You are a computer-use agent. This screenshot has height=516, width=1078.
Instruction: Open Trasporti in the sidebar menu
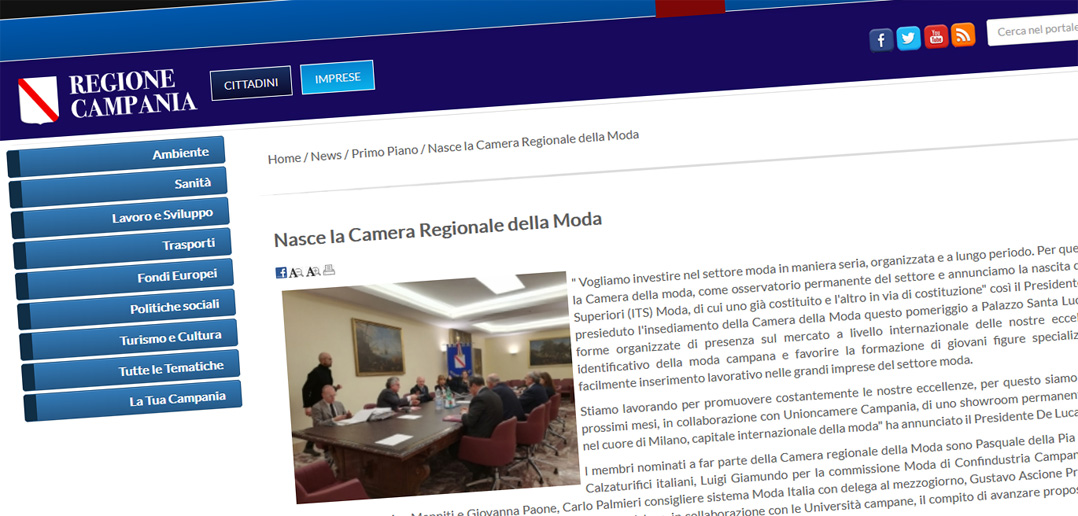(122, 248)
